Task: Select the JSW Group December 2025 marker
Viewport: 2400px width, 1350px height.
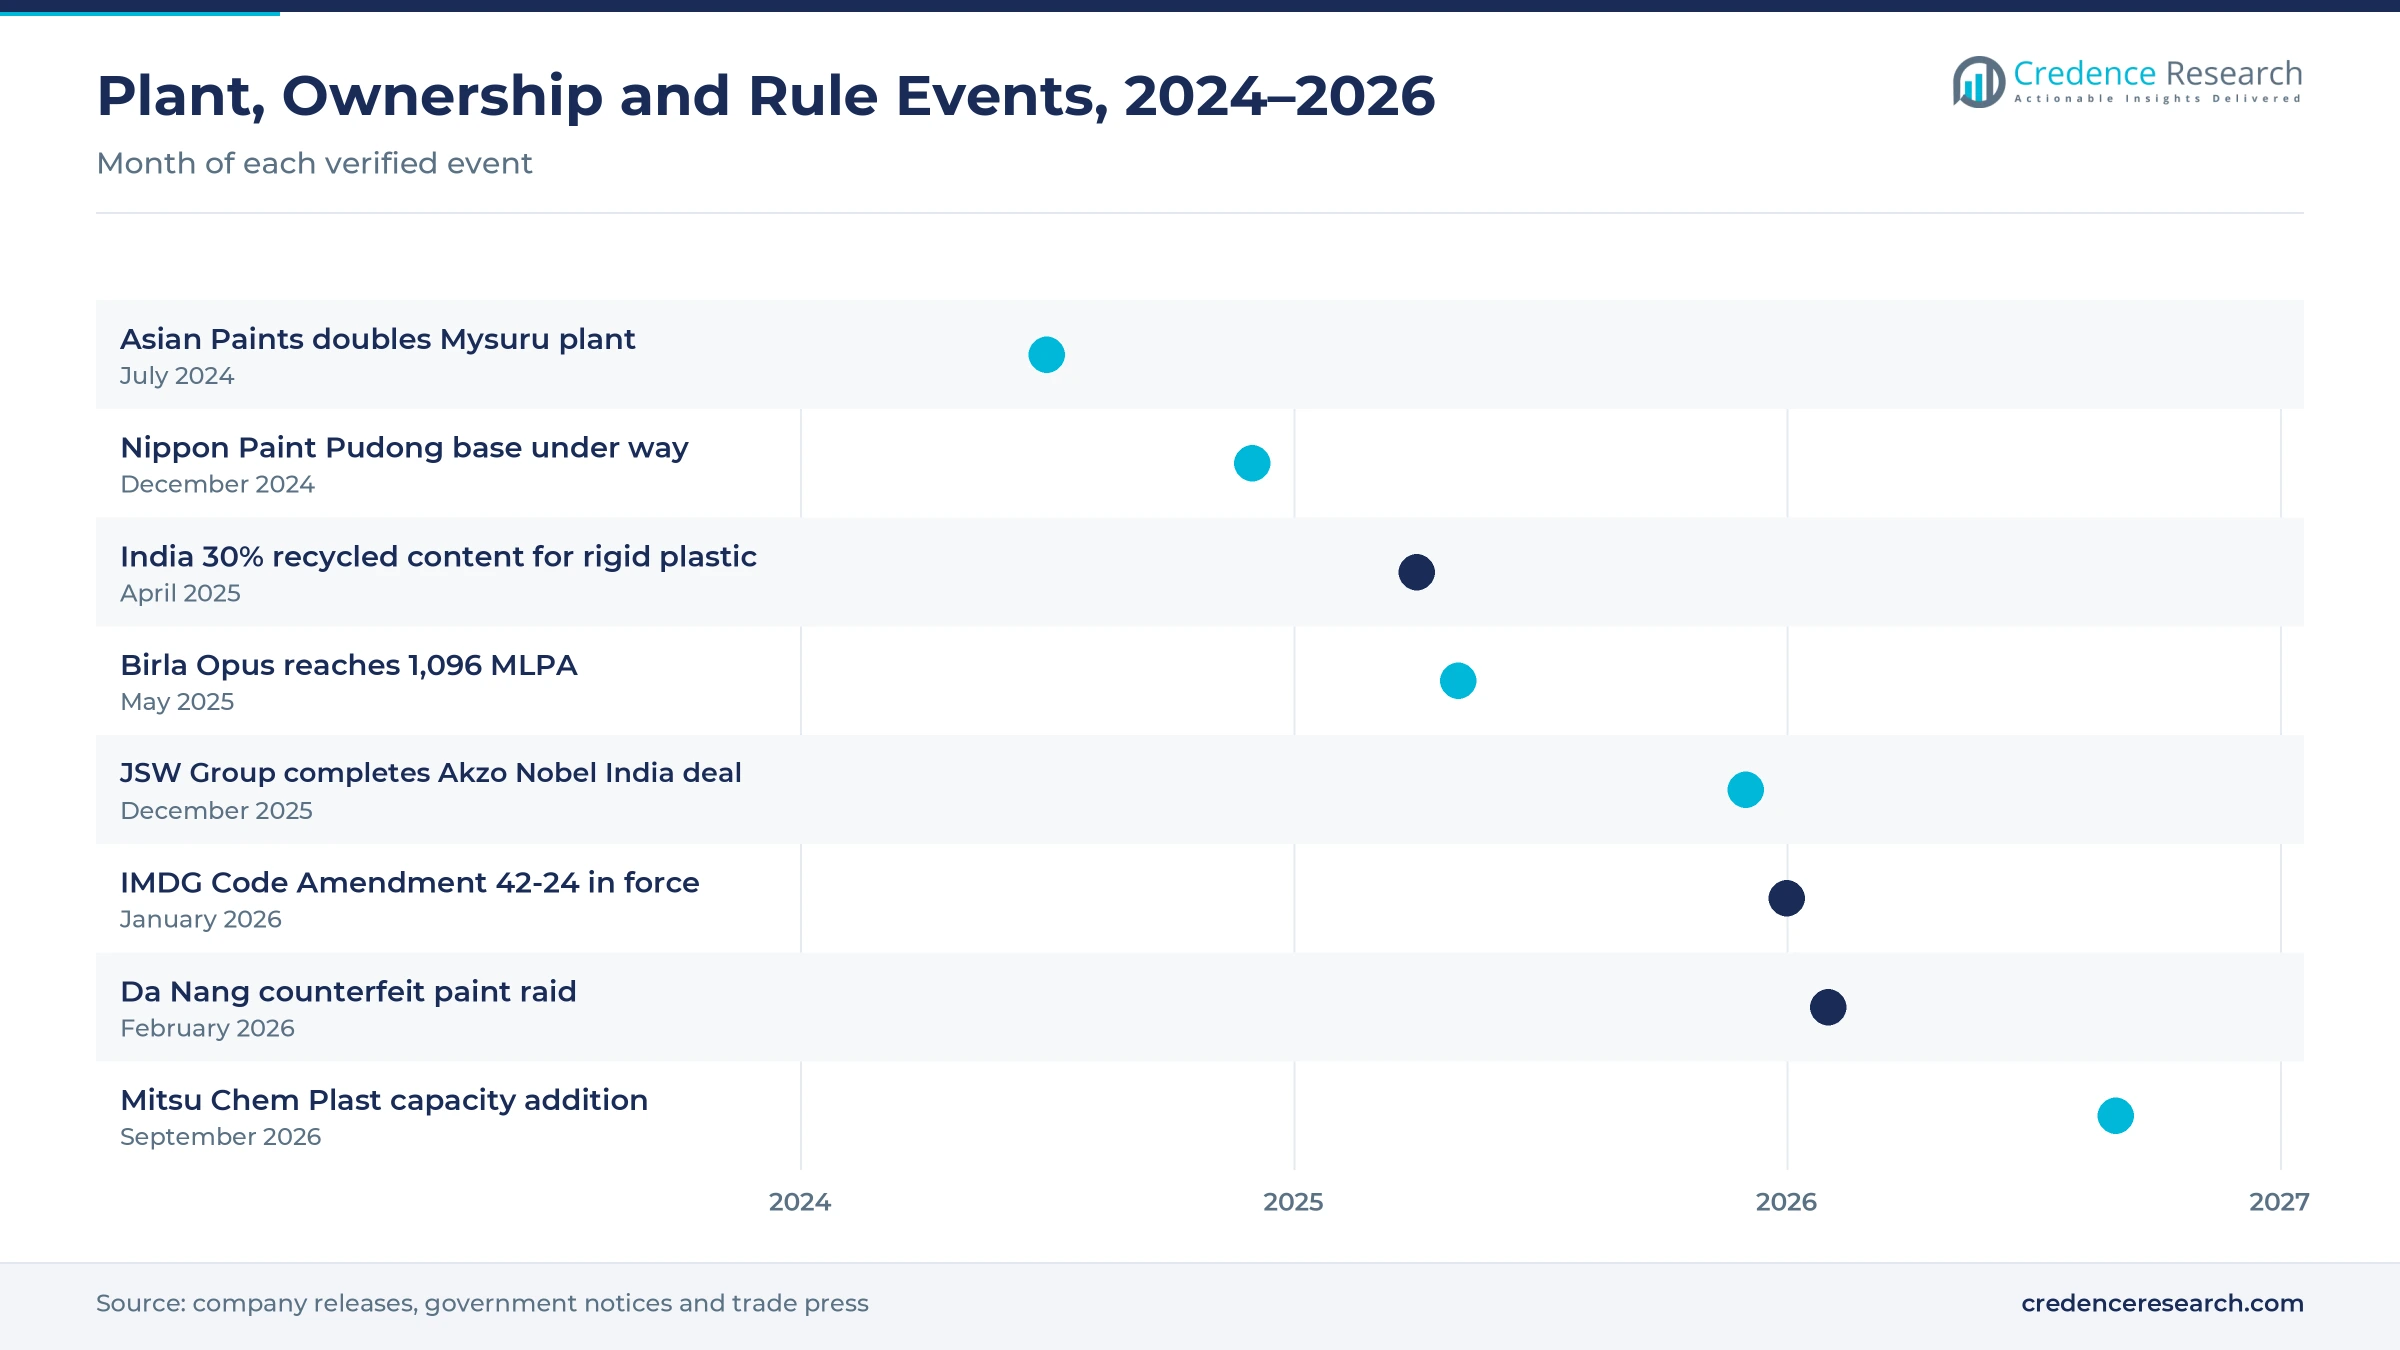Action: [1745, 790]
